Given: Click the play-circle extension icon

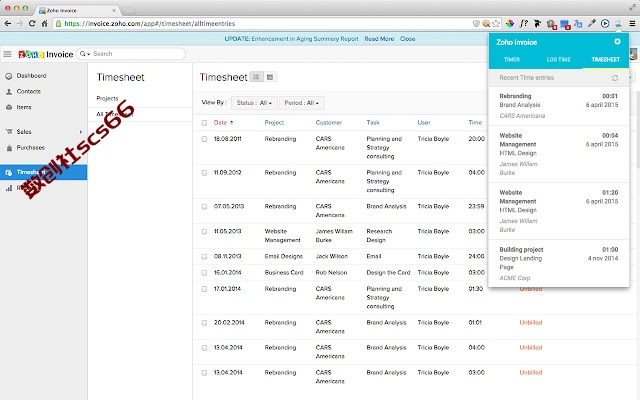Looking at the screenshot, I should (x=605, y=24).
